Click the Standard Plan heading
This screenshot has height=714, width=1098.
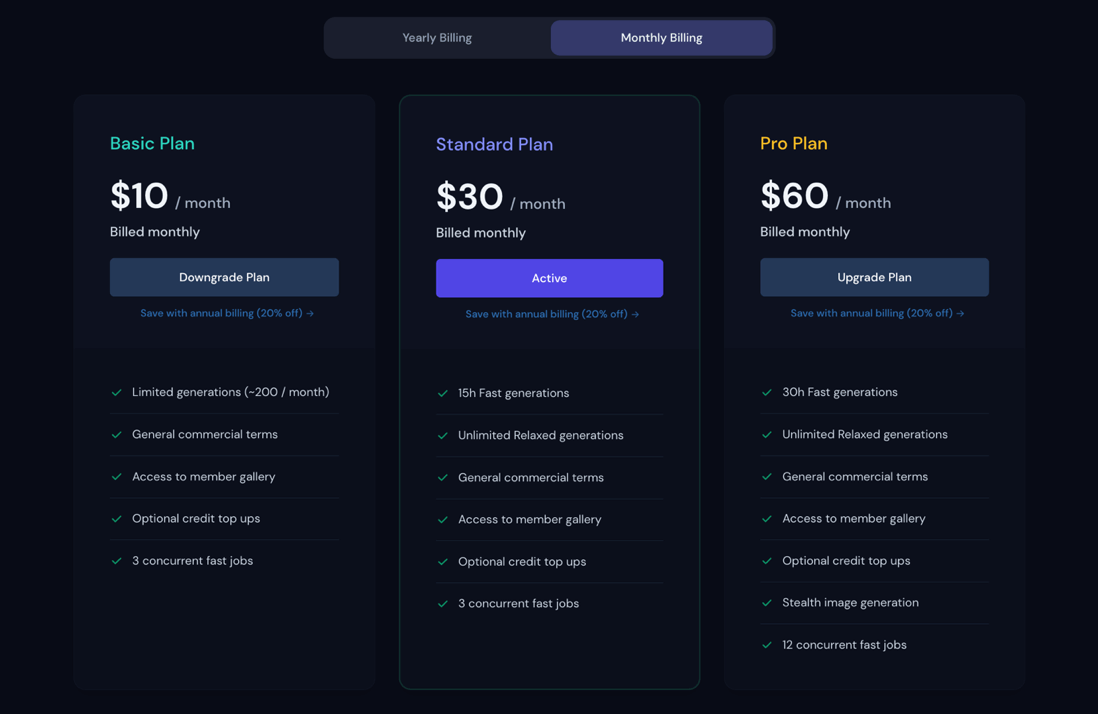494,144
